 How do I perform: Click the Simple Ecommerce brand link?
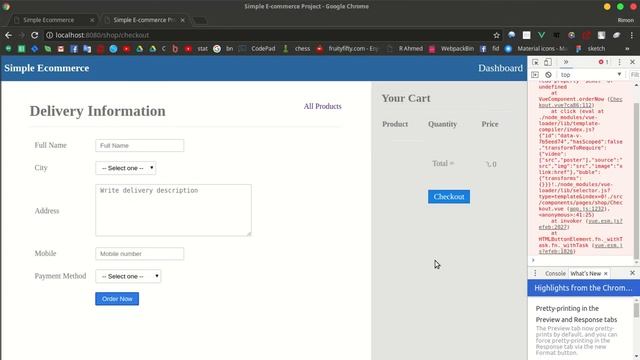47,68
